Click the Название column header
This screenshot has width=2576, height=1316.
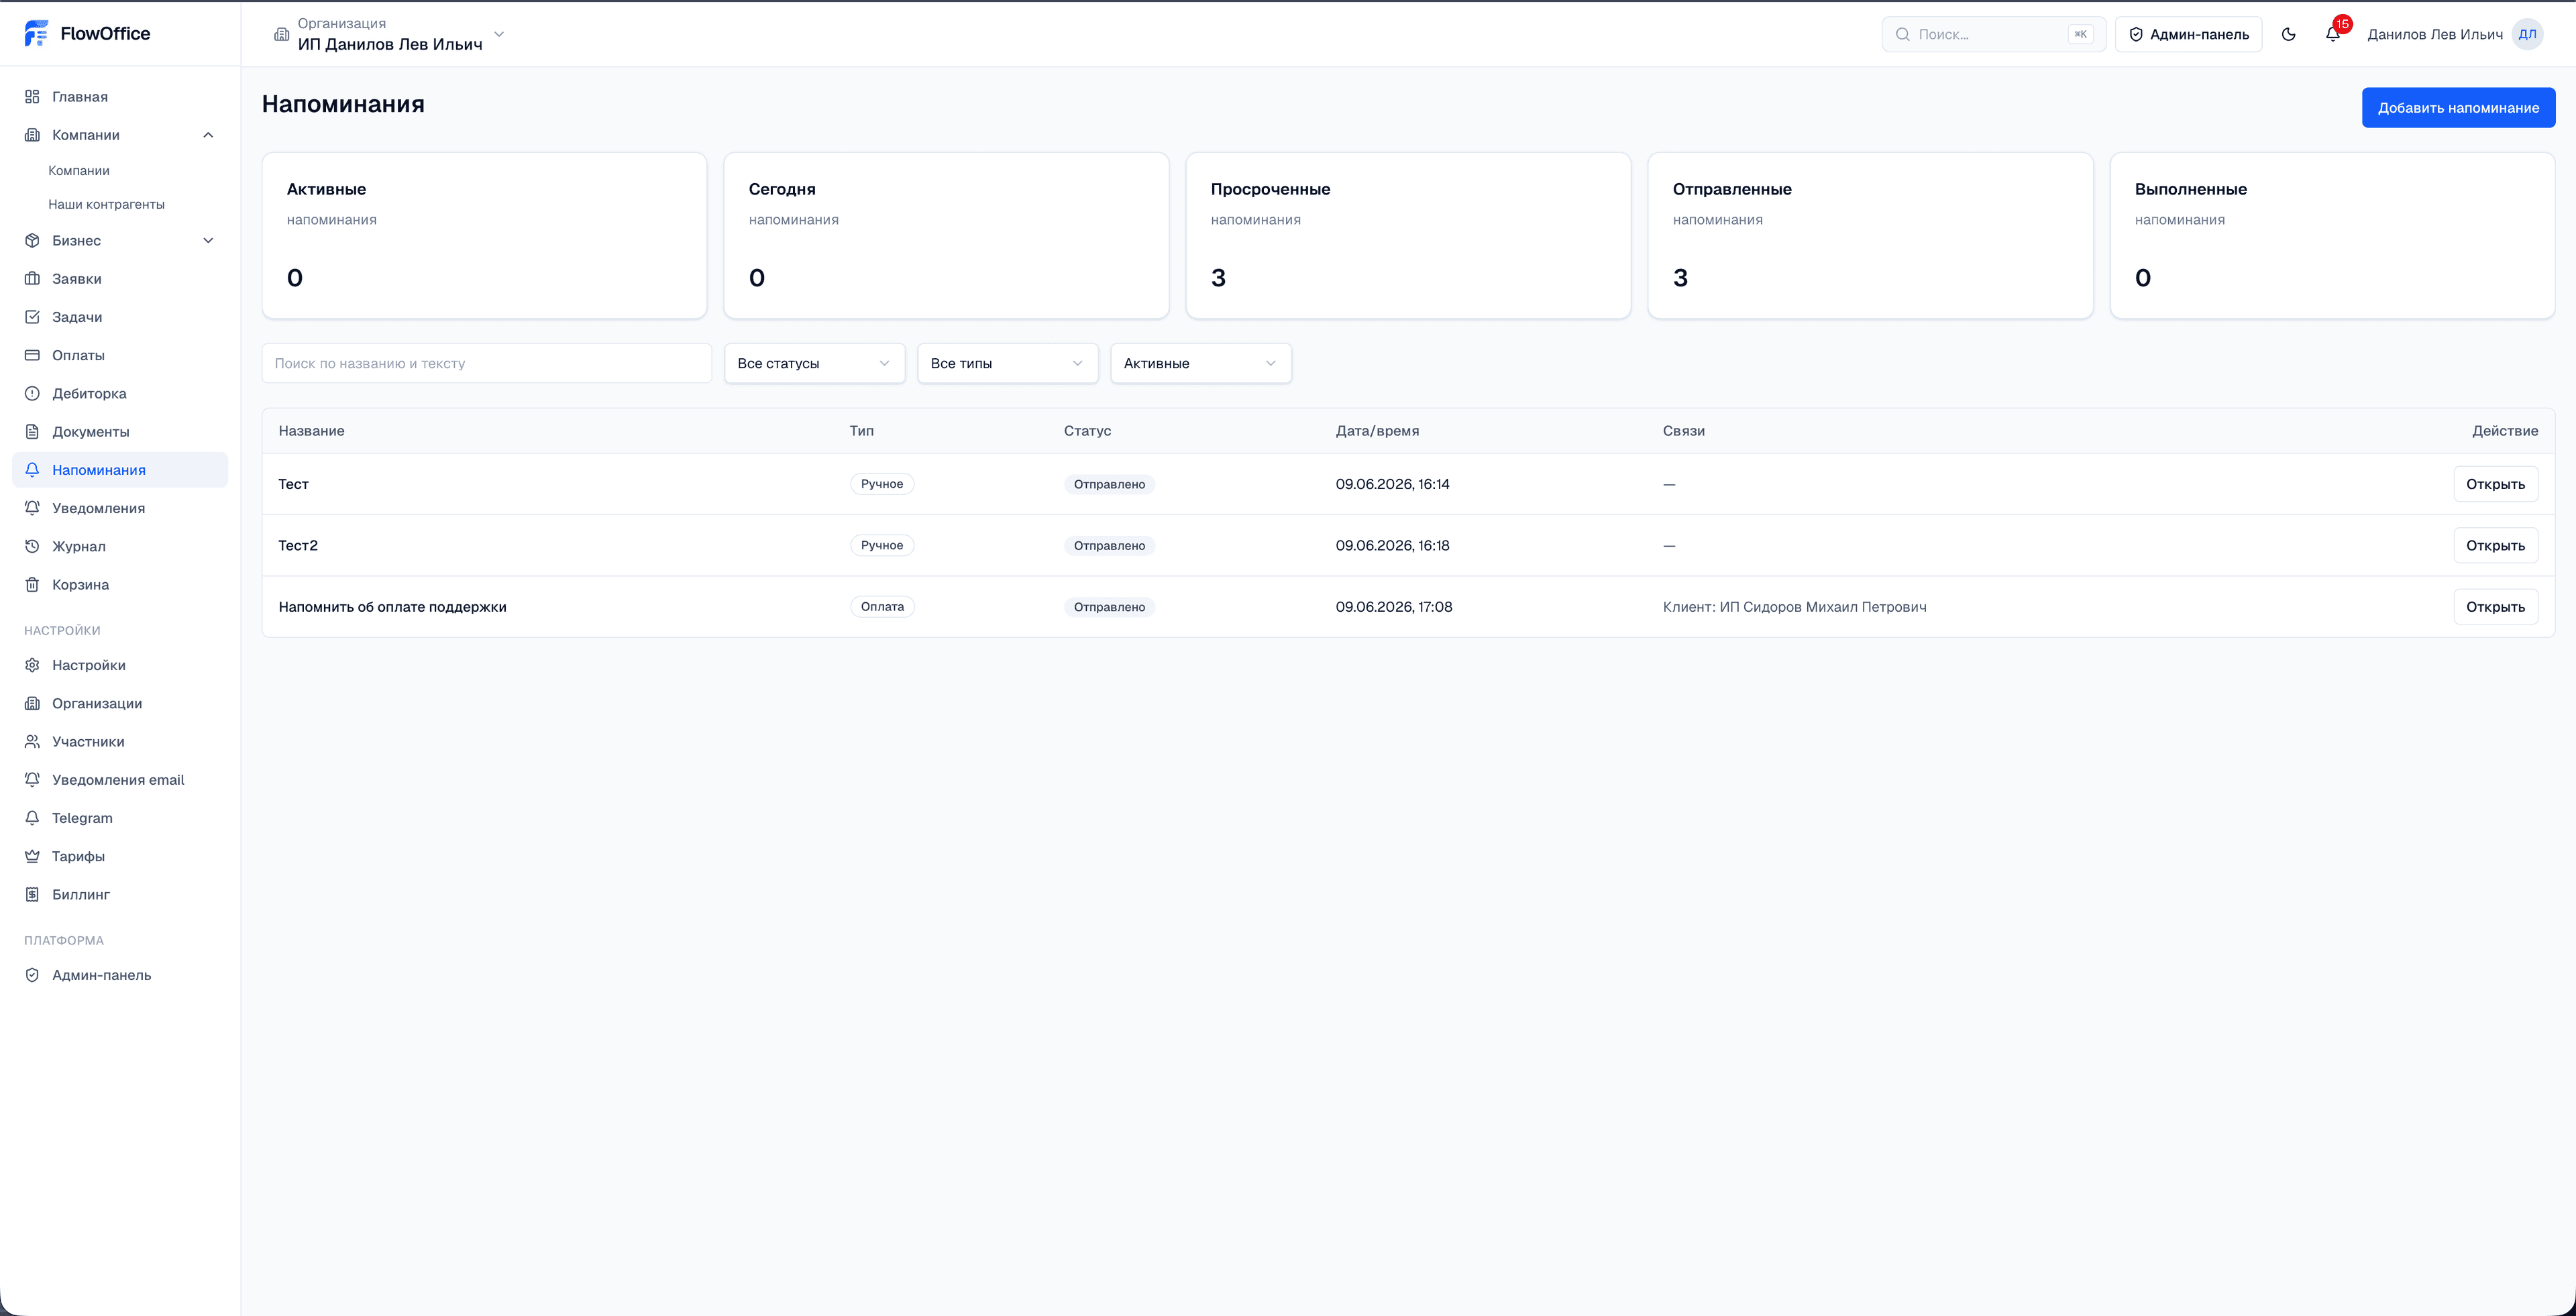(311, 431)
